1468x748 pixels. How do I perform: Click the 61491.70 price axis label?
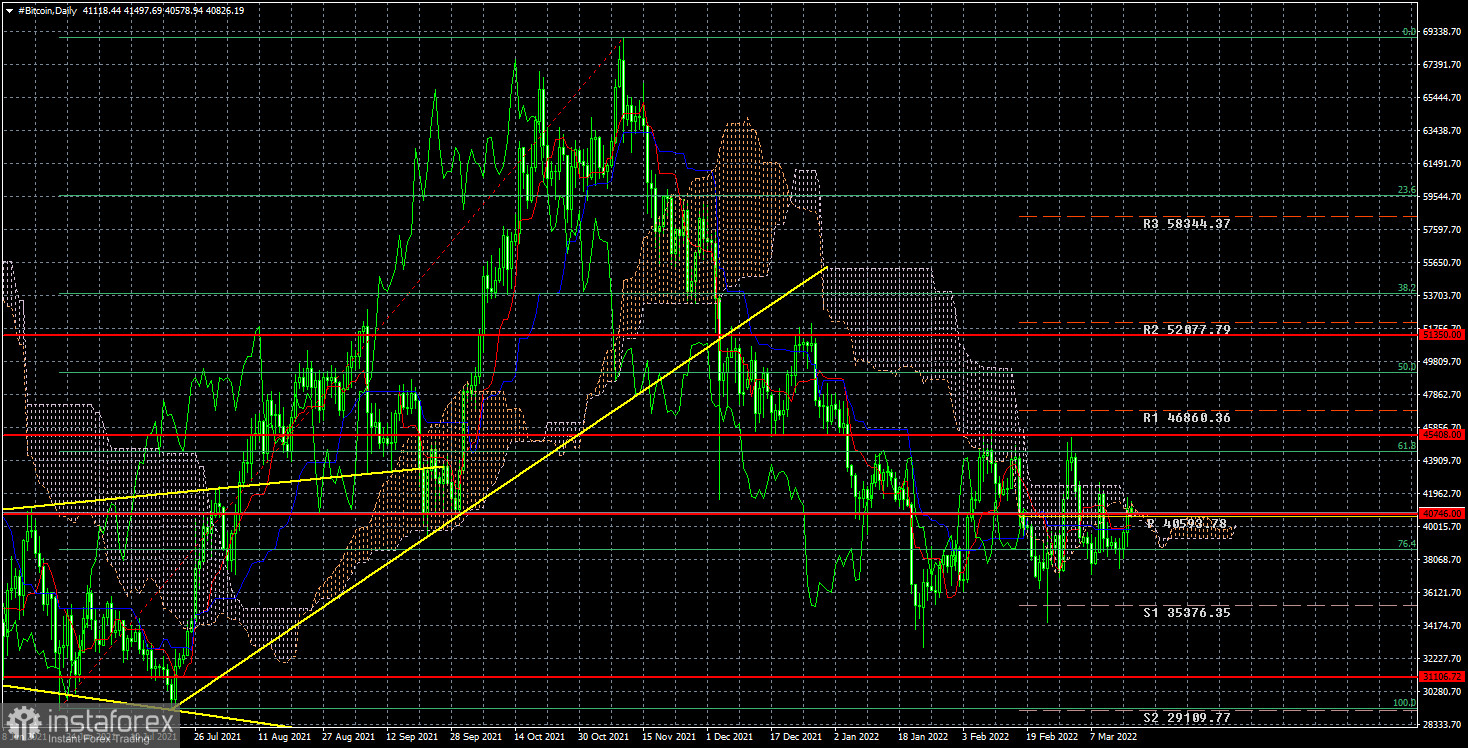[x=1443, y=164]
